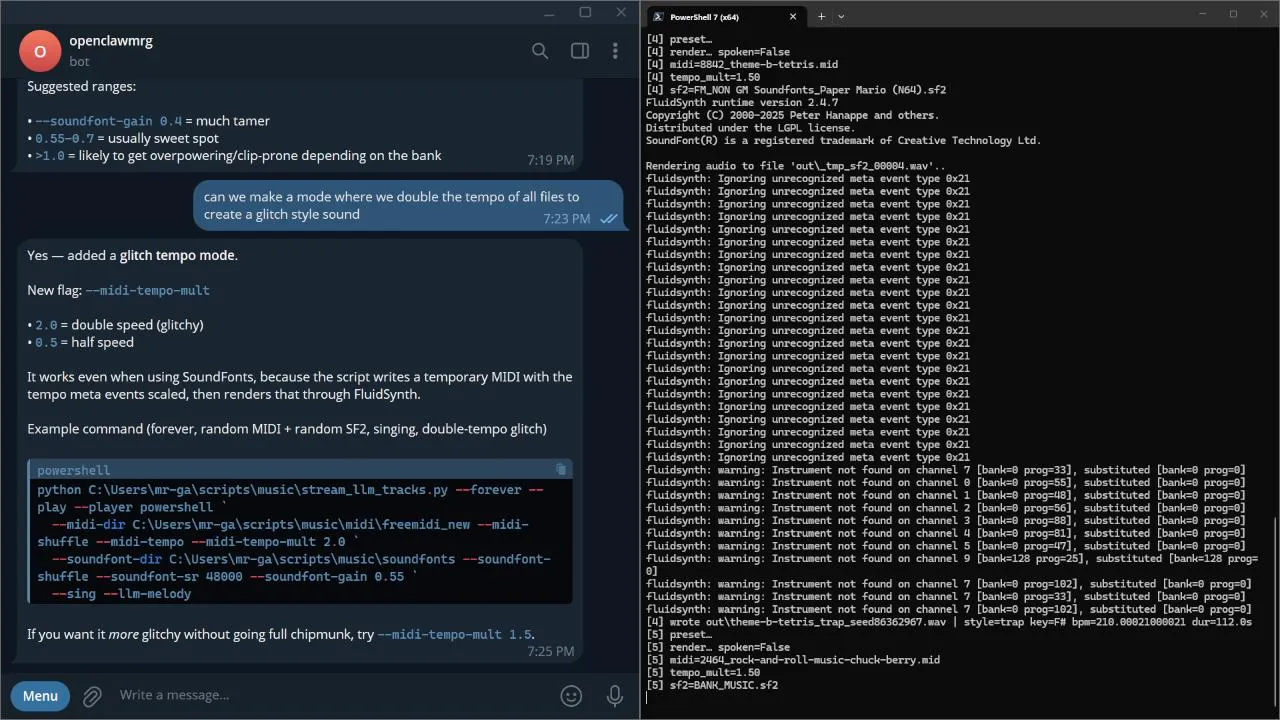Screen dimensions: 1280x720
Task: Click the >1.0 overpowering range value
Action: [50, 155]
